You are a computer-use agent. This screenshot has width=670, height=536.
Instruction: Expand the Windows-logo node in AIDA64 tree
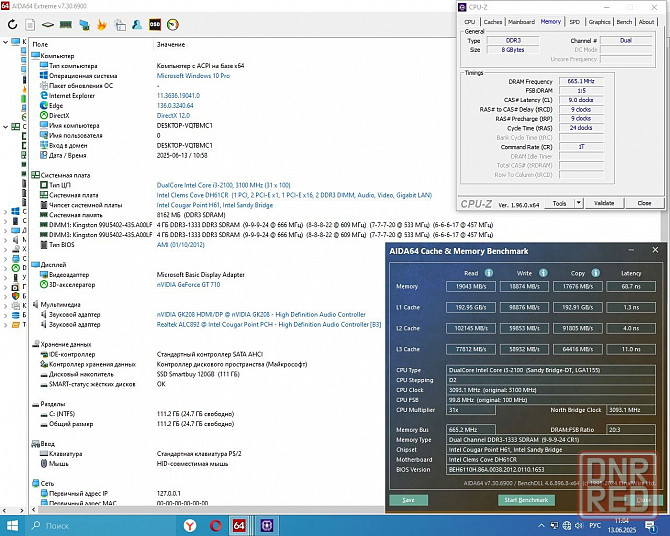(x=5, y=211)
